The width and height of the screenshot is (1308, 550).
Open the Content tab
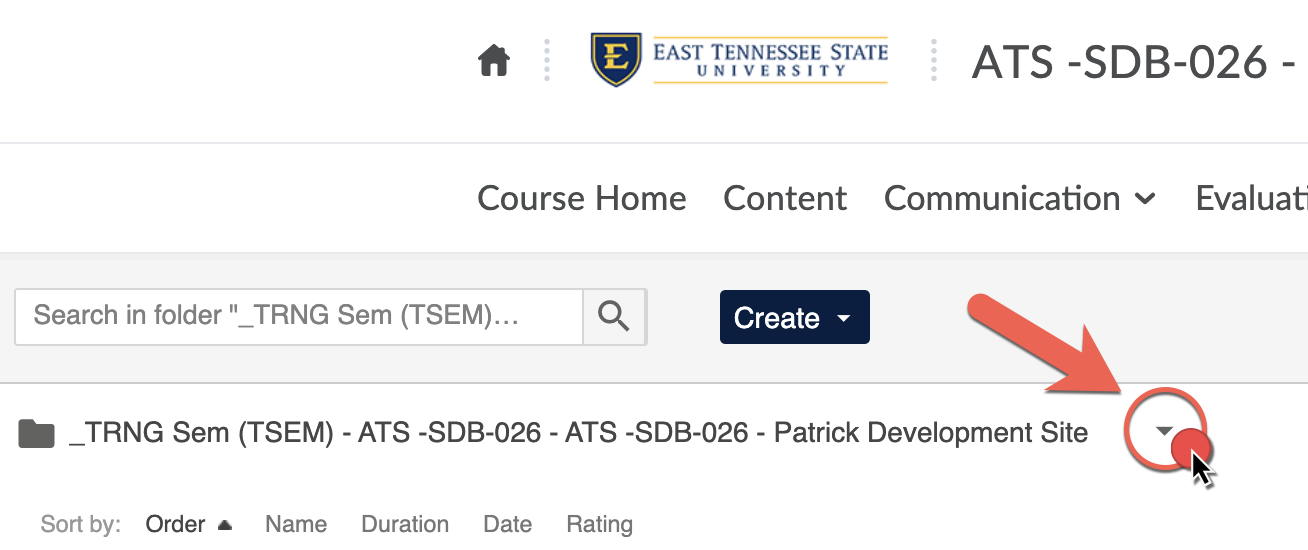tap(785, 198)
